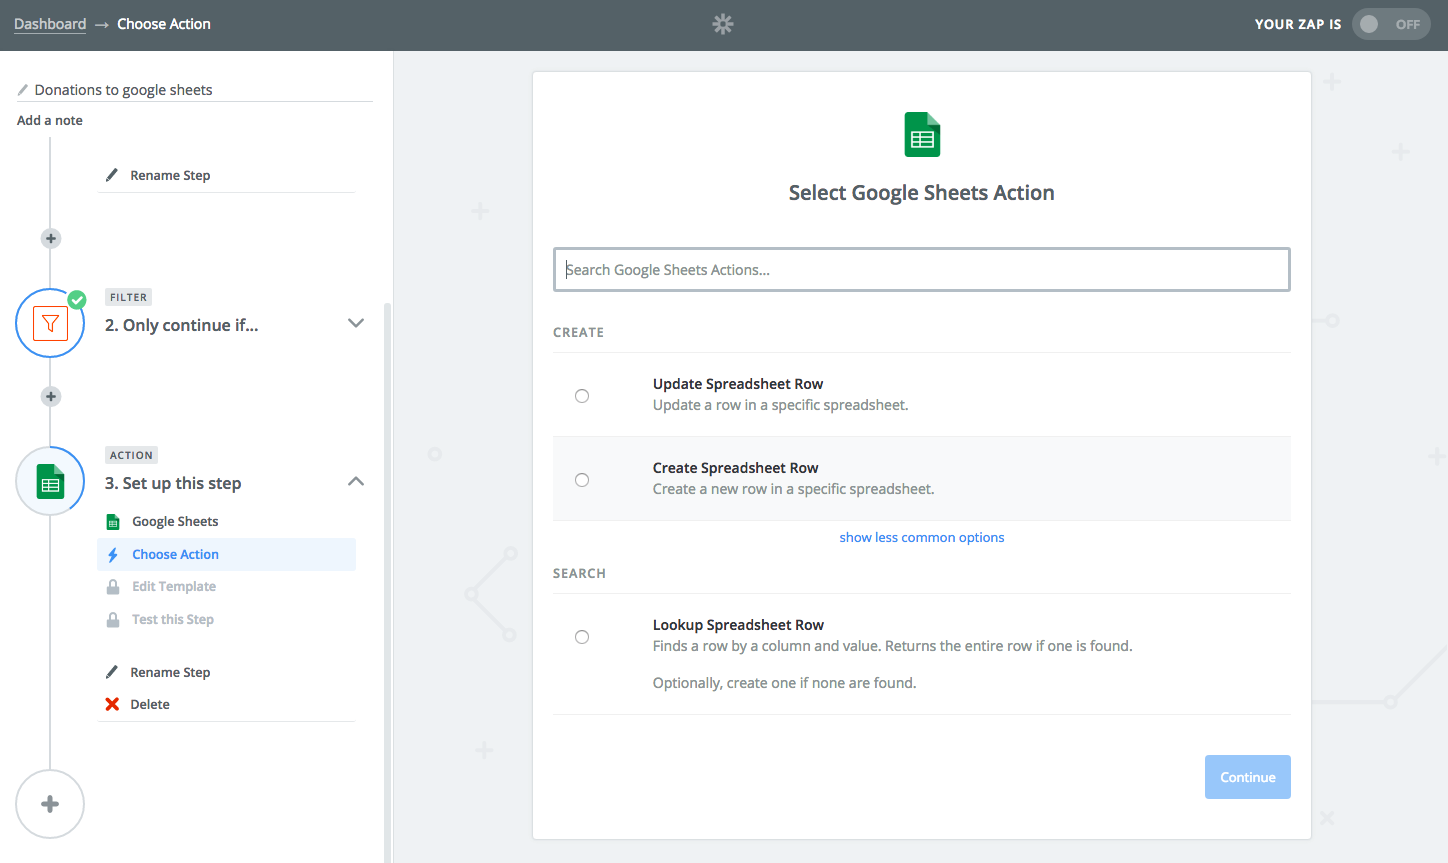Screen dimensions: 1448x863
Task: Click the small Google Sheets icon in step list
Action: tap(113, 522)
